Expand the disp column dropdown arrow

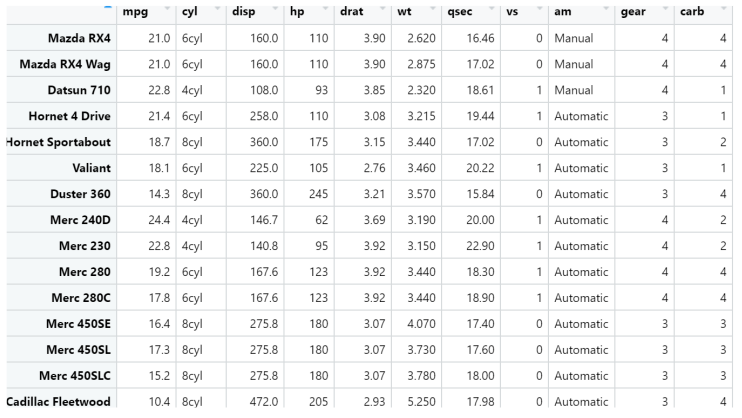(x=275, y=9)
